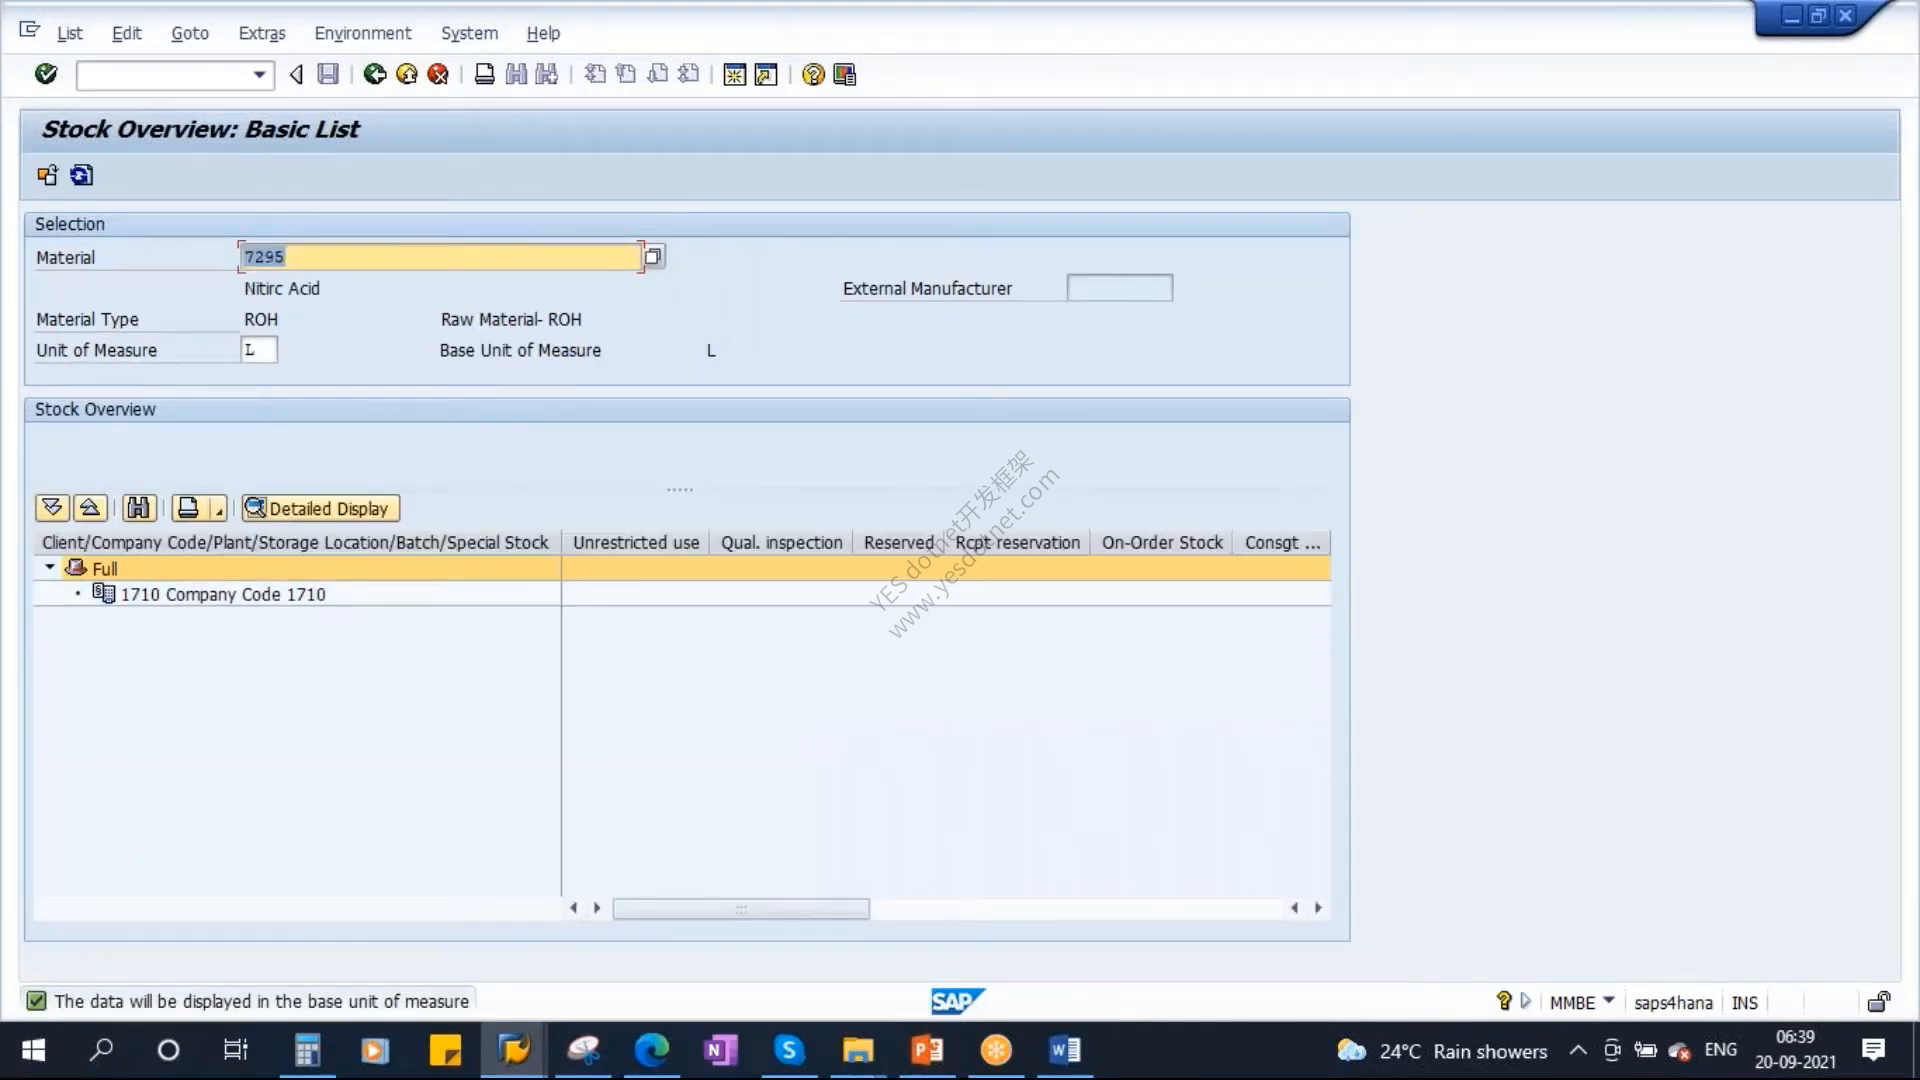Open the MMBE status dropdown

click(1608, 1000)
